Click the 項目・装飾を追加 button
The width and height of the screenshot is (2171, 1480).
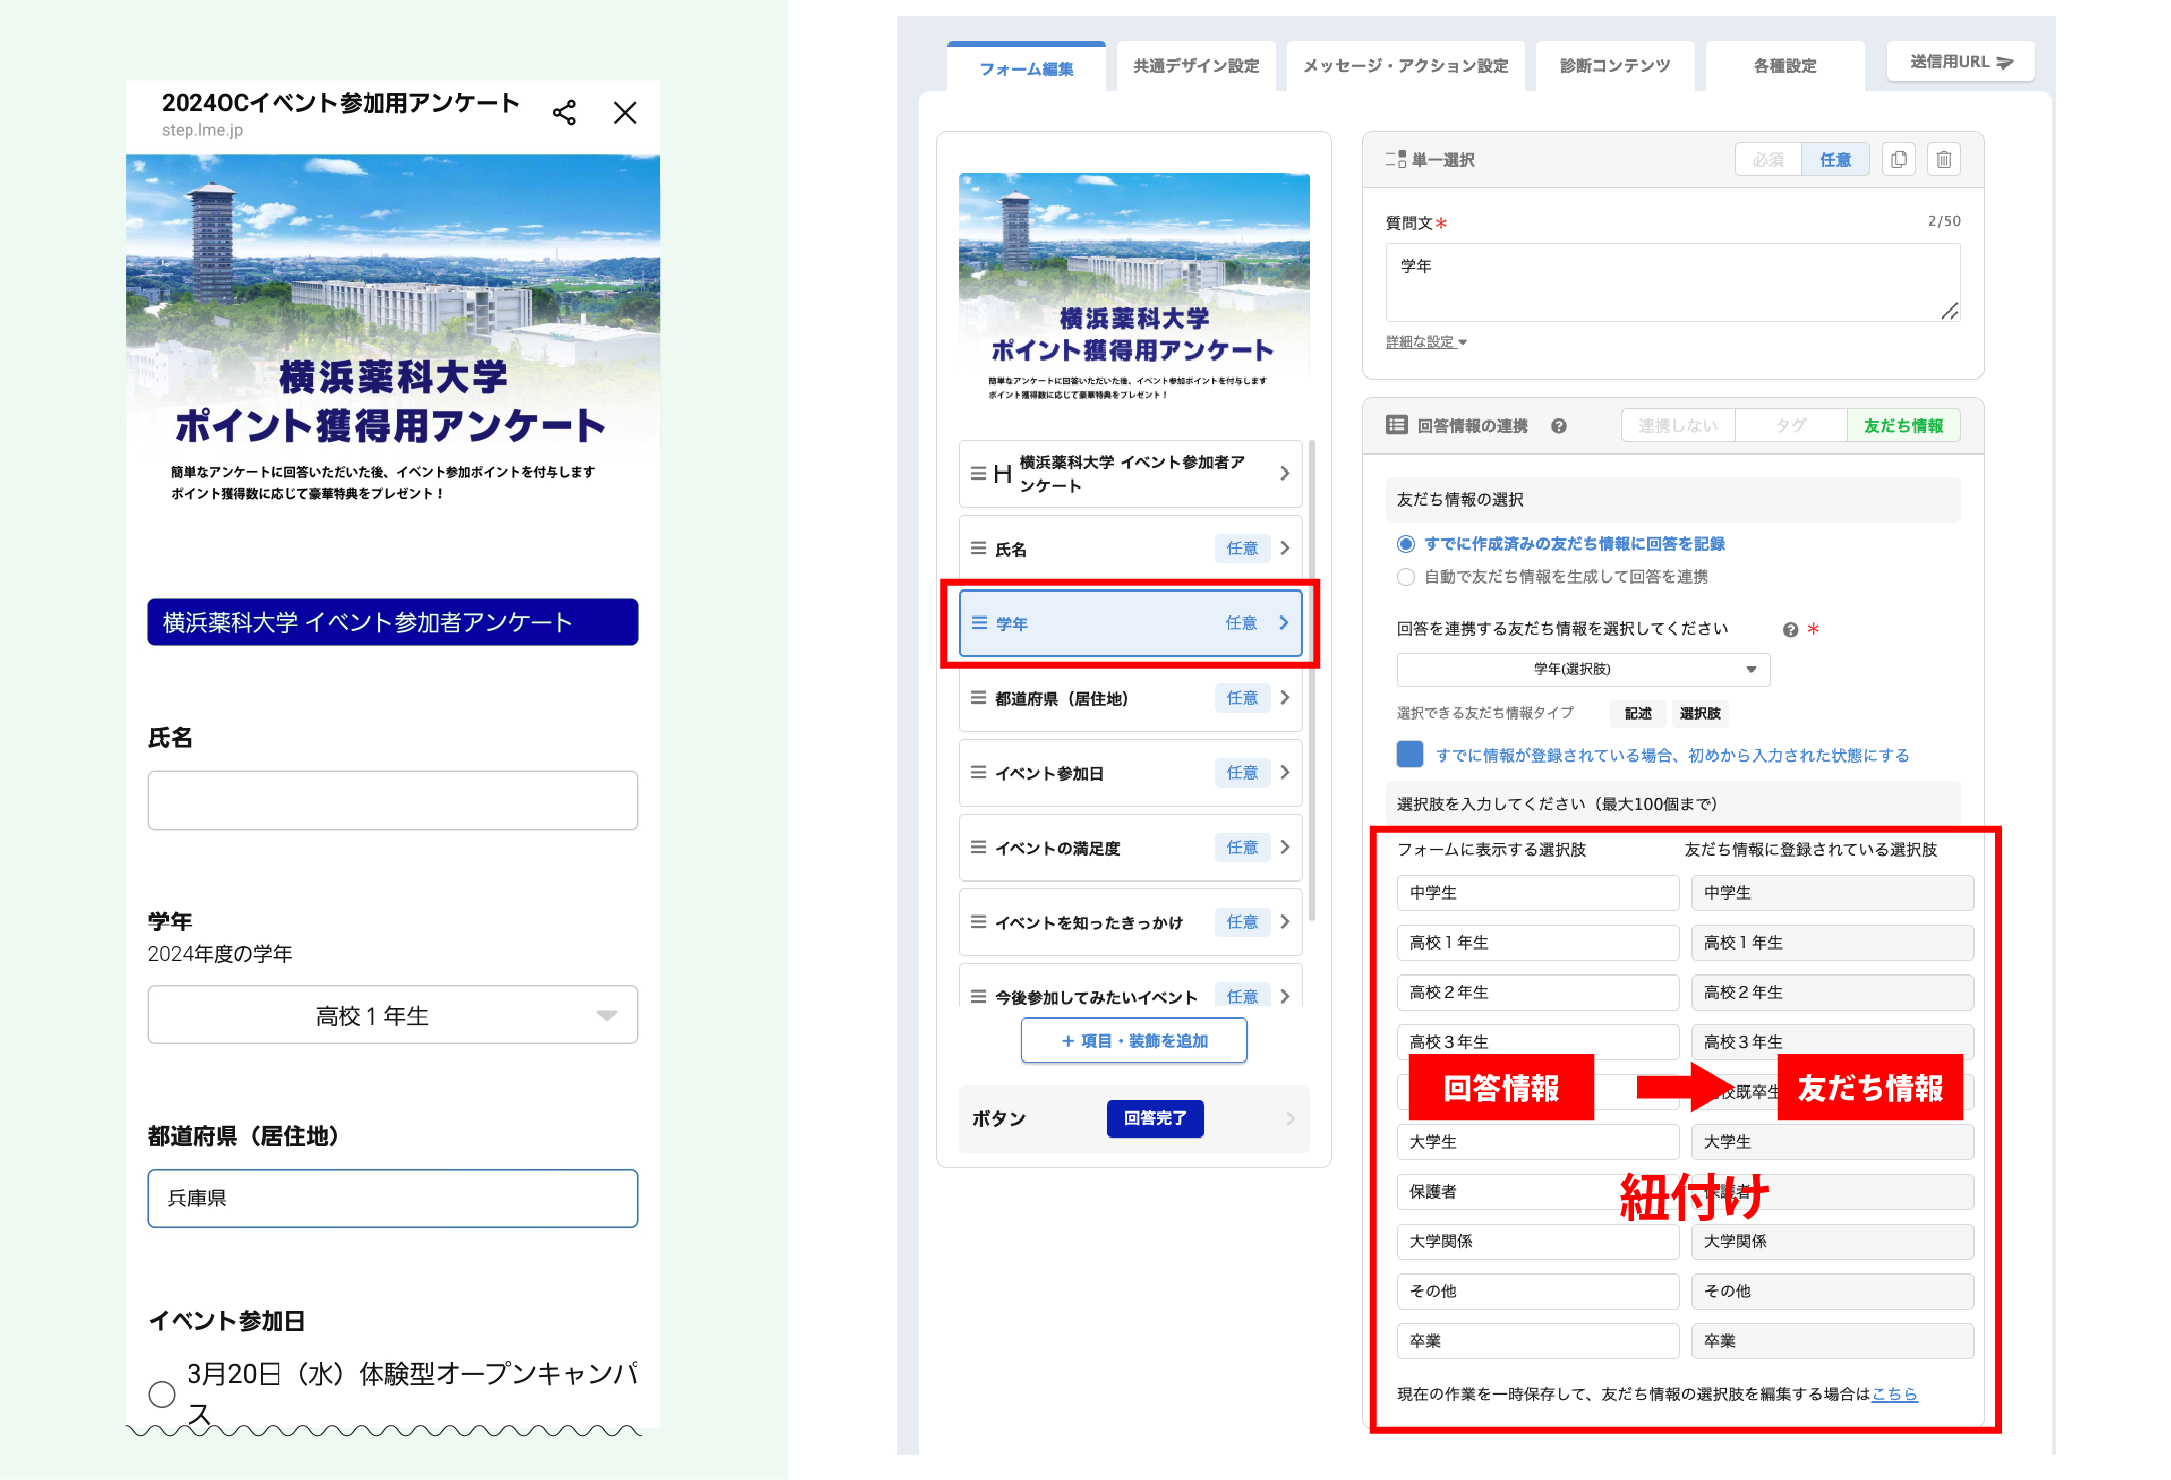[1133, 1041]
